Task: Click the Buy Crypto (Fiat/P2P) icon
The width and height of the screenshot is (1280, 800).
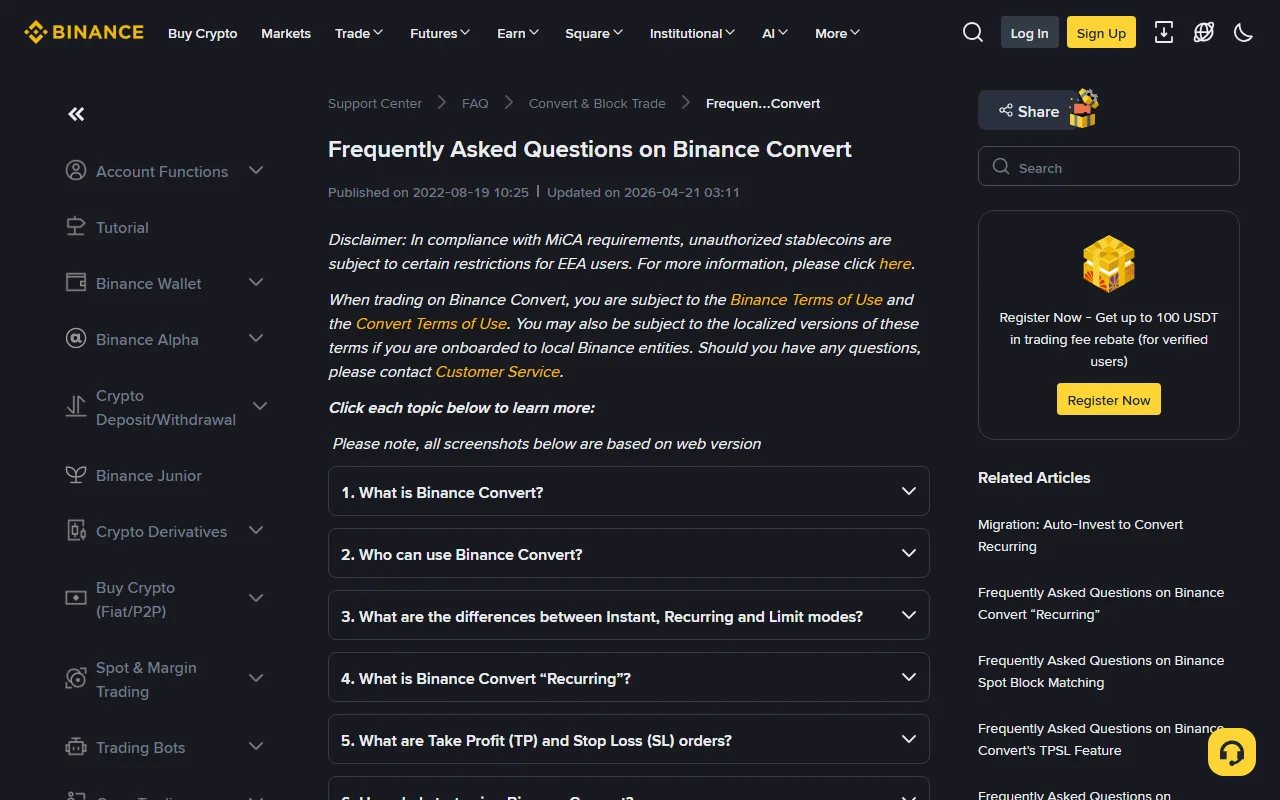Action: pos(76,599)
